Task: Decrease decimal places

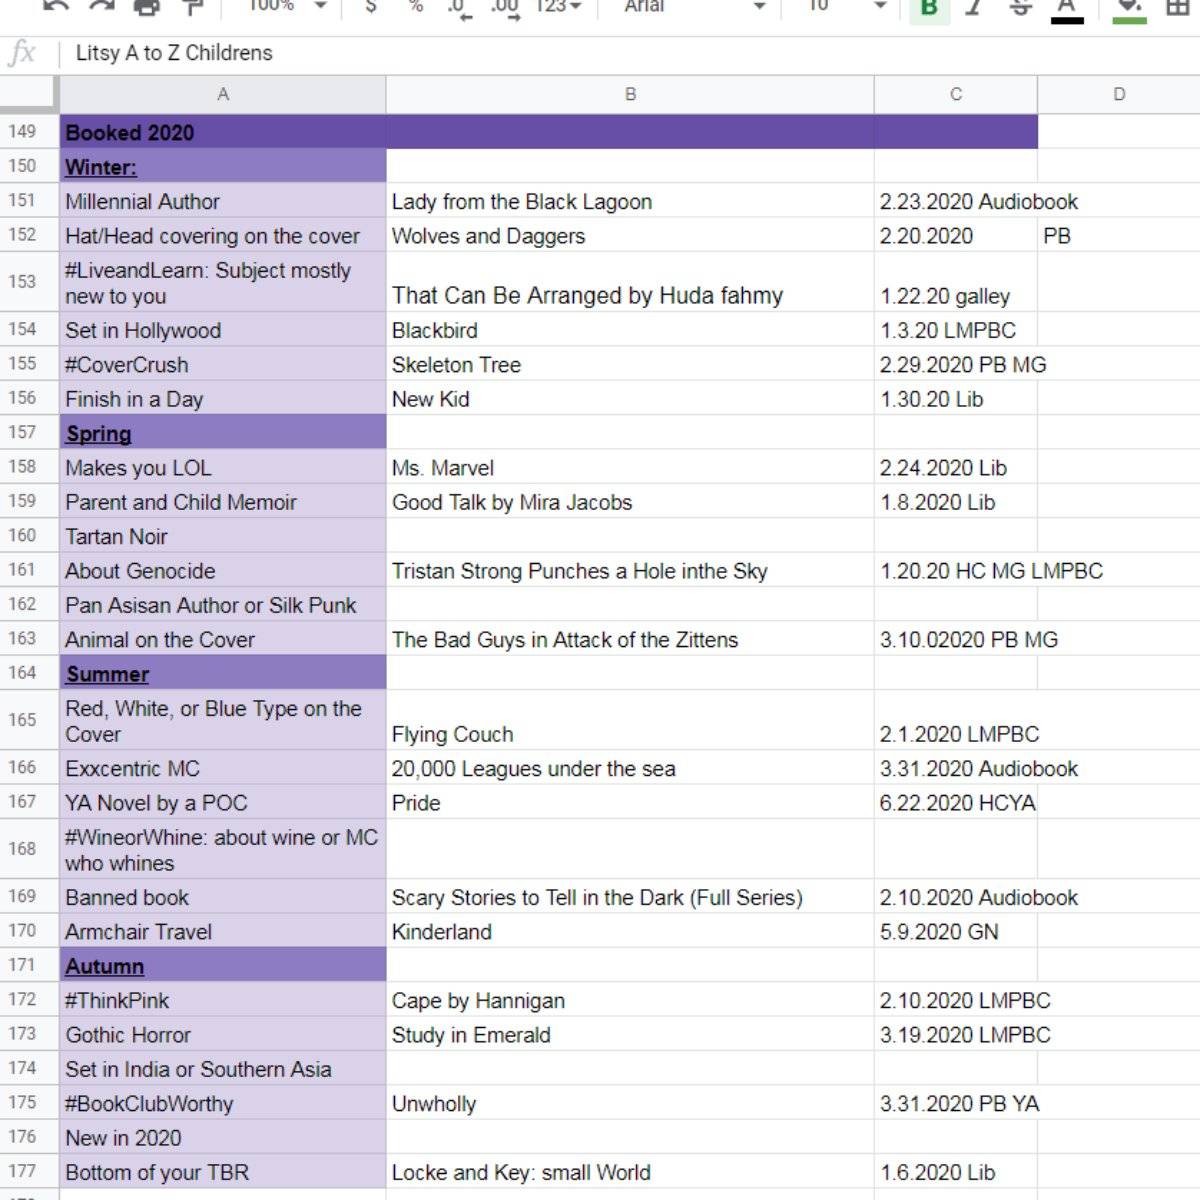Action: [459, 8]
